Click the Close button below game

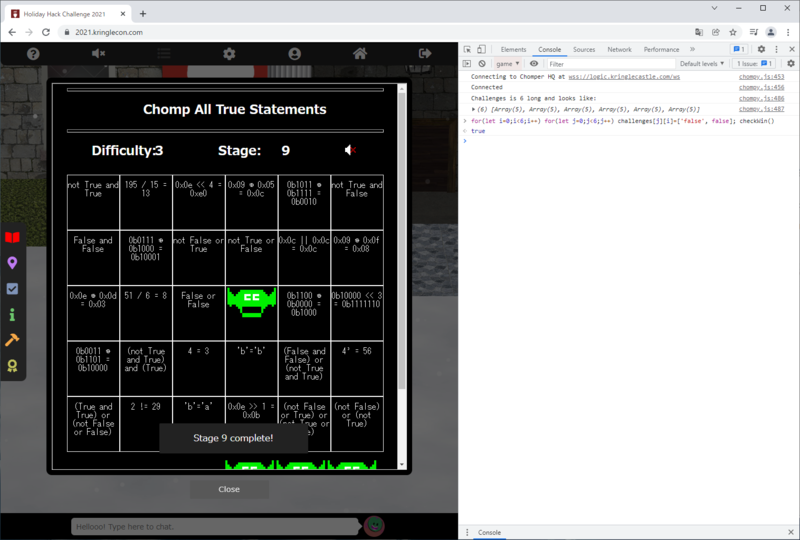[x=229, y=489]
